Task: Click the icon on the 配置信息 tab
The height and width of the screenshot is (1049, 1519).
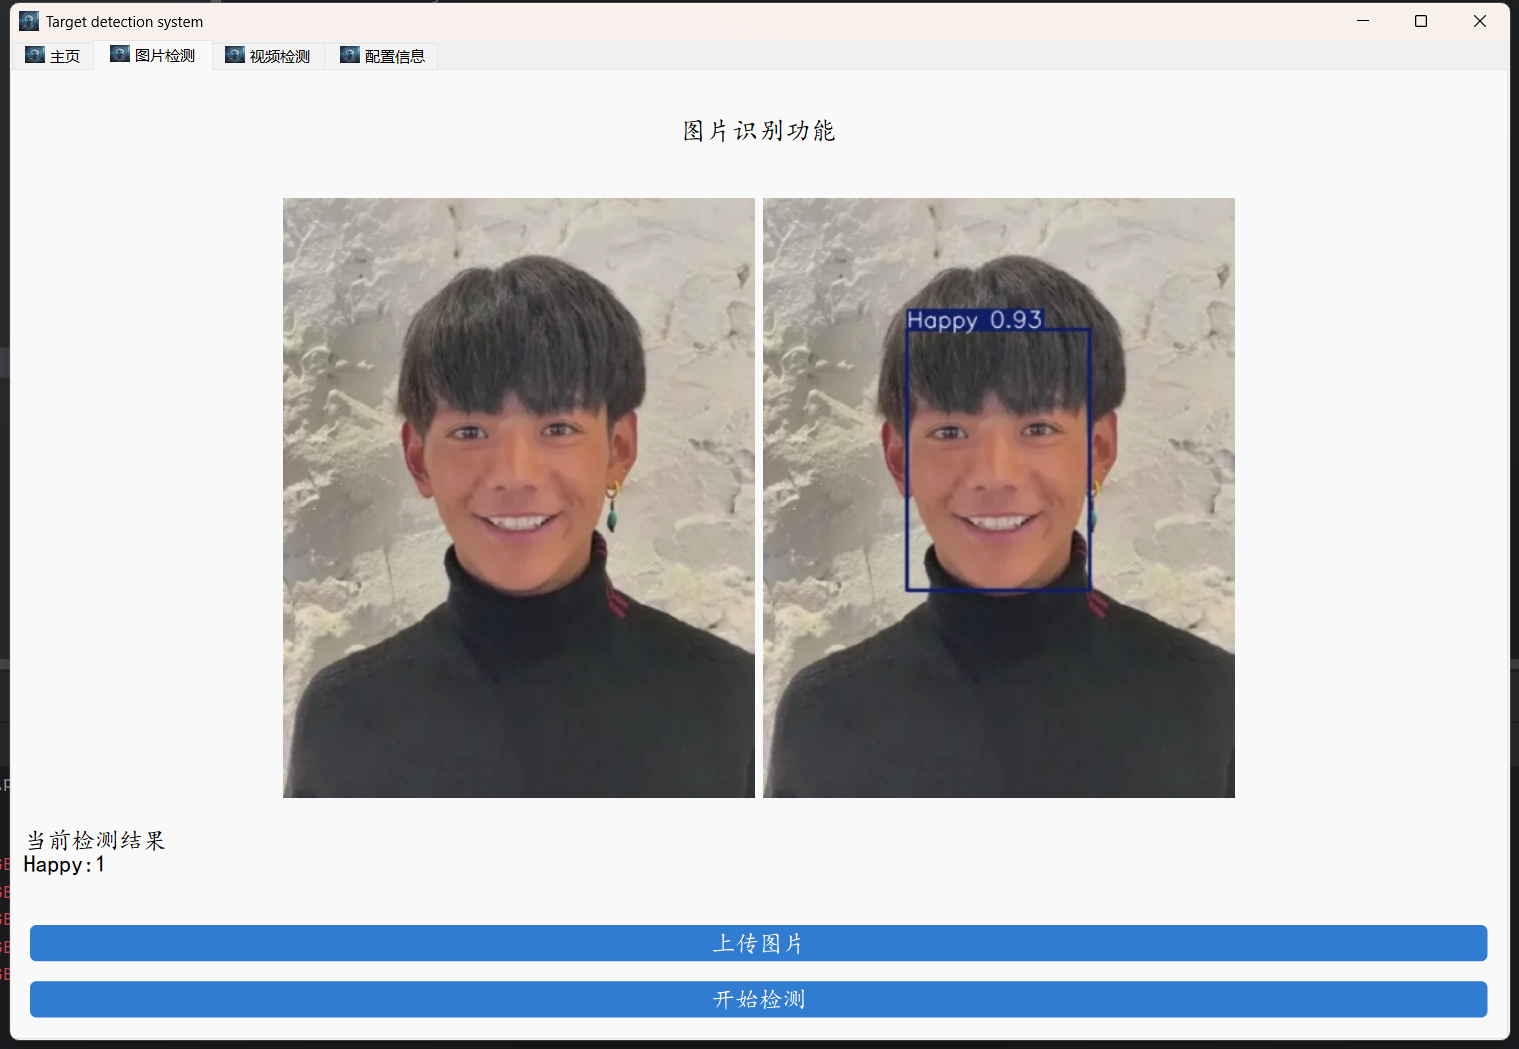Action: coord(350,55)
